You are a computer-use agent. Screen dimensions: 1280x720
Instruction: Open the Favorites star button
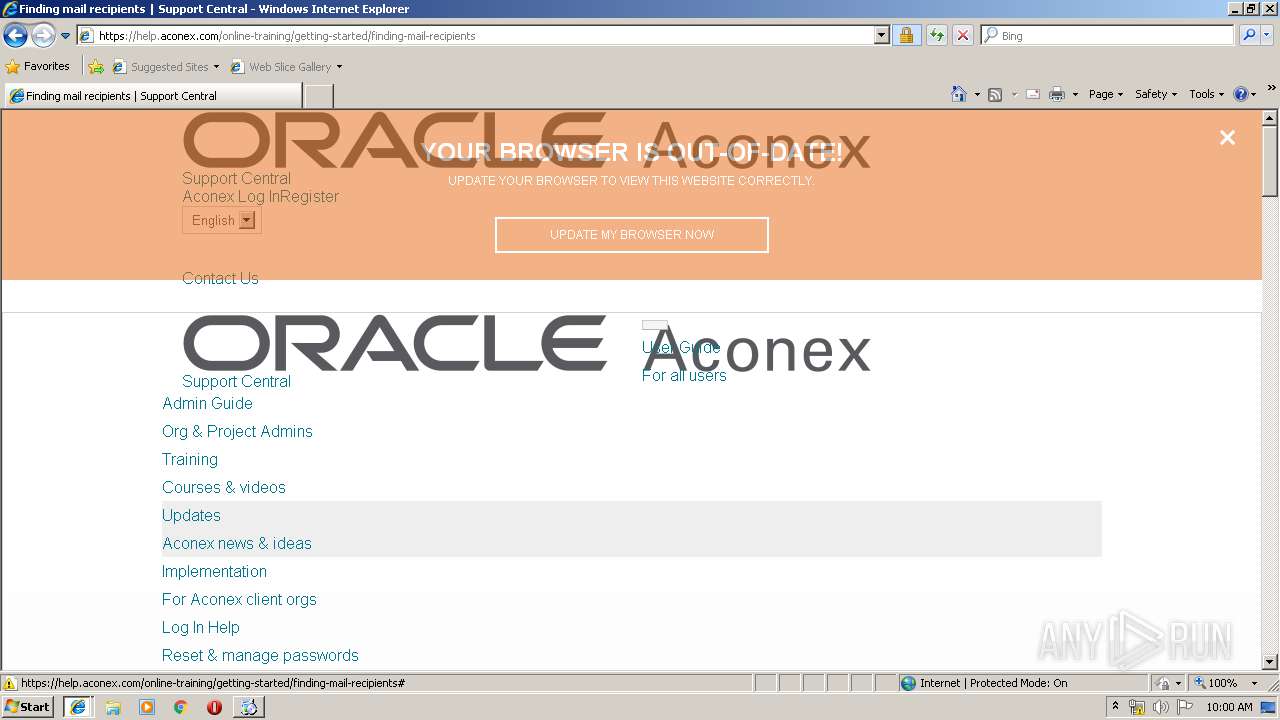[x=37, y=66]
